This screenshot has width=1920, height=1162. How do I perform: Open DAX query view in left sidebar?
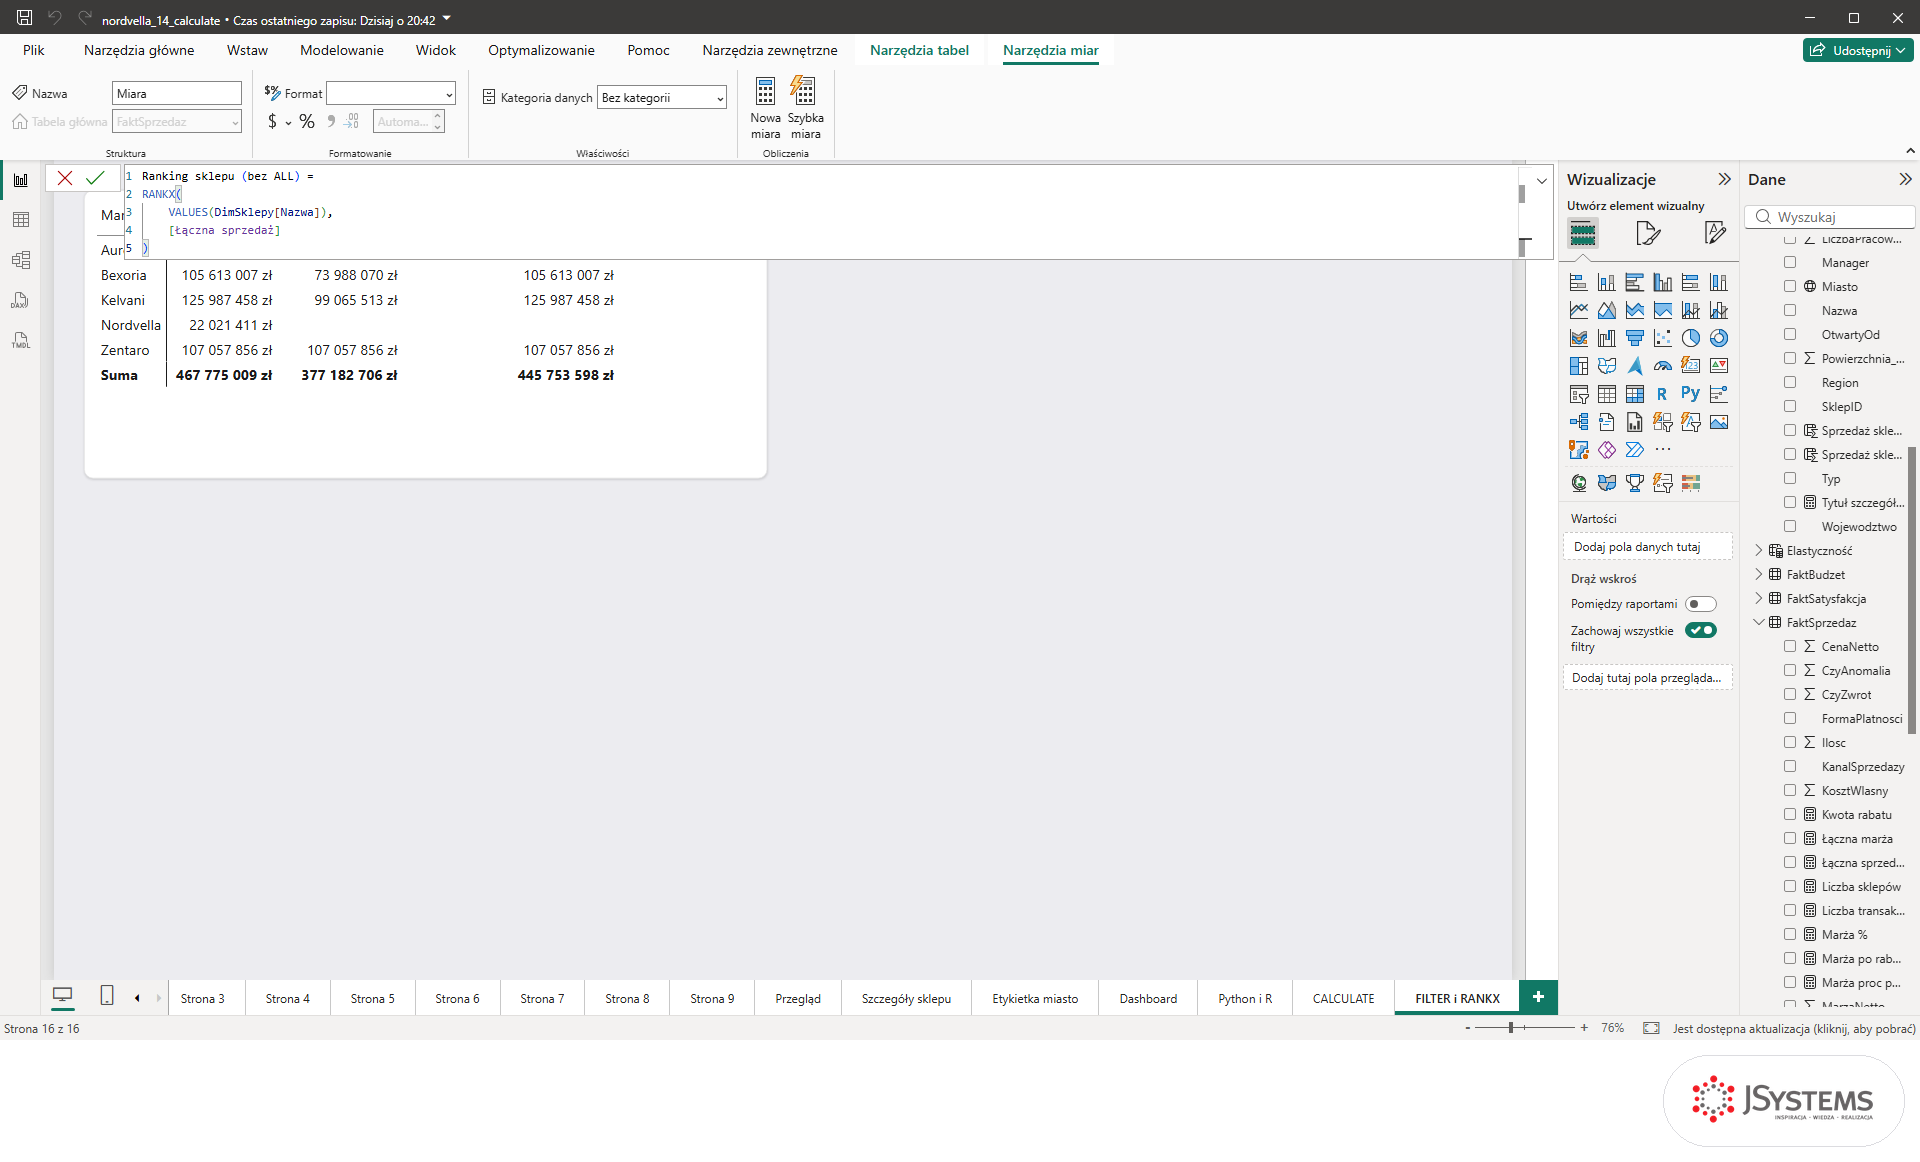[x=21, y=300]
